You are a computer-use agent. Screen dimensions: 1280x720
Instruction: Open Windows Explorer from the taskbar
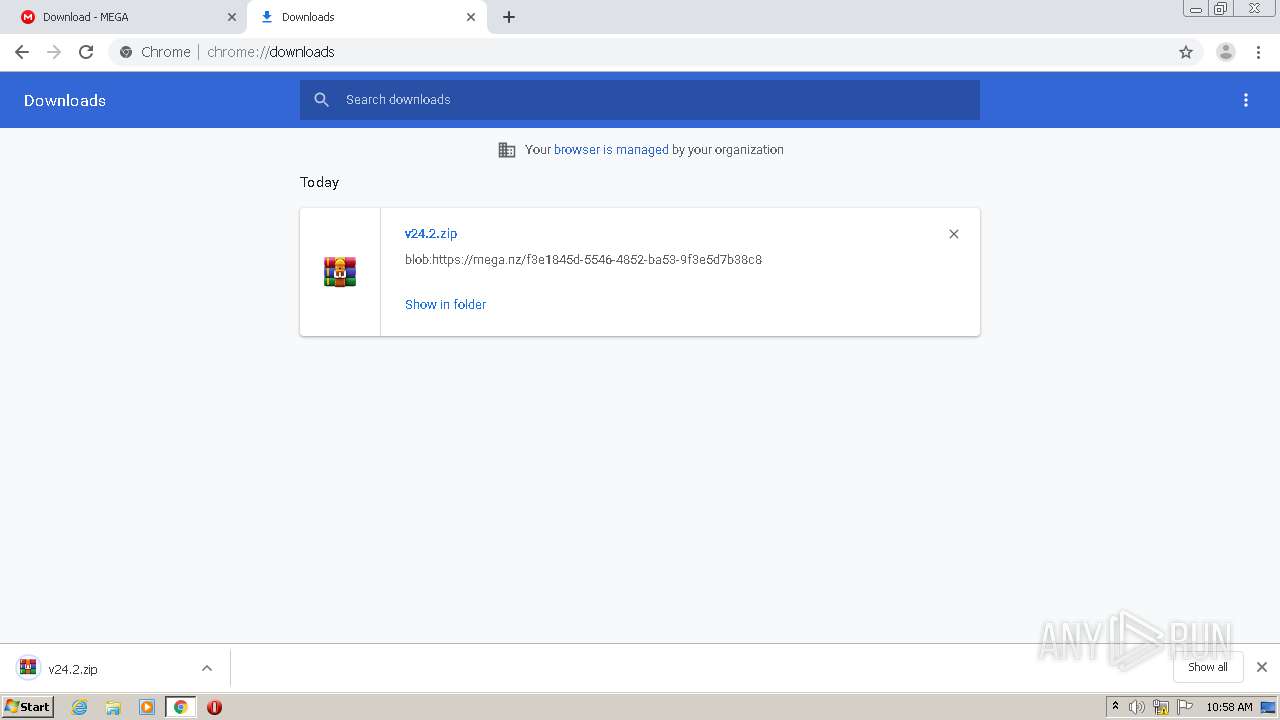(113, 707)
